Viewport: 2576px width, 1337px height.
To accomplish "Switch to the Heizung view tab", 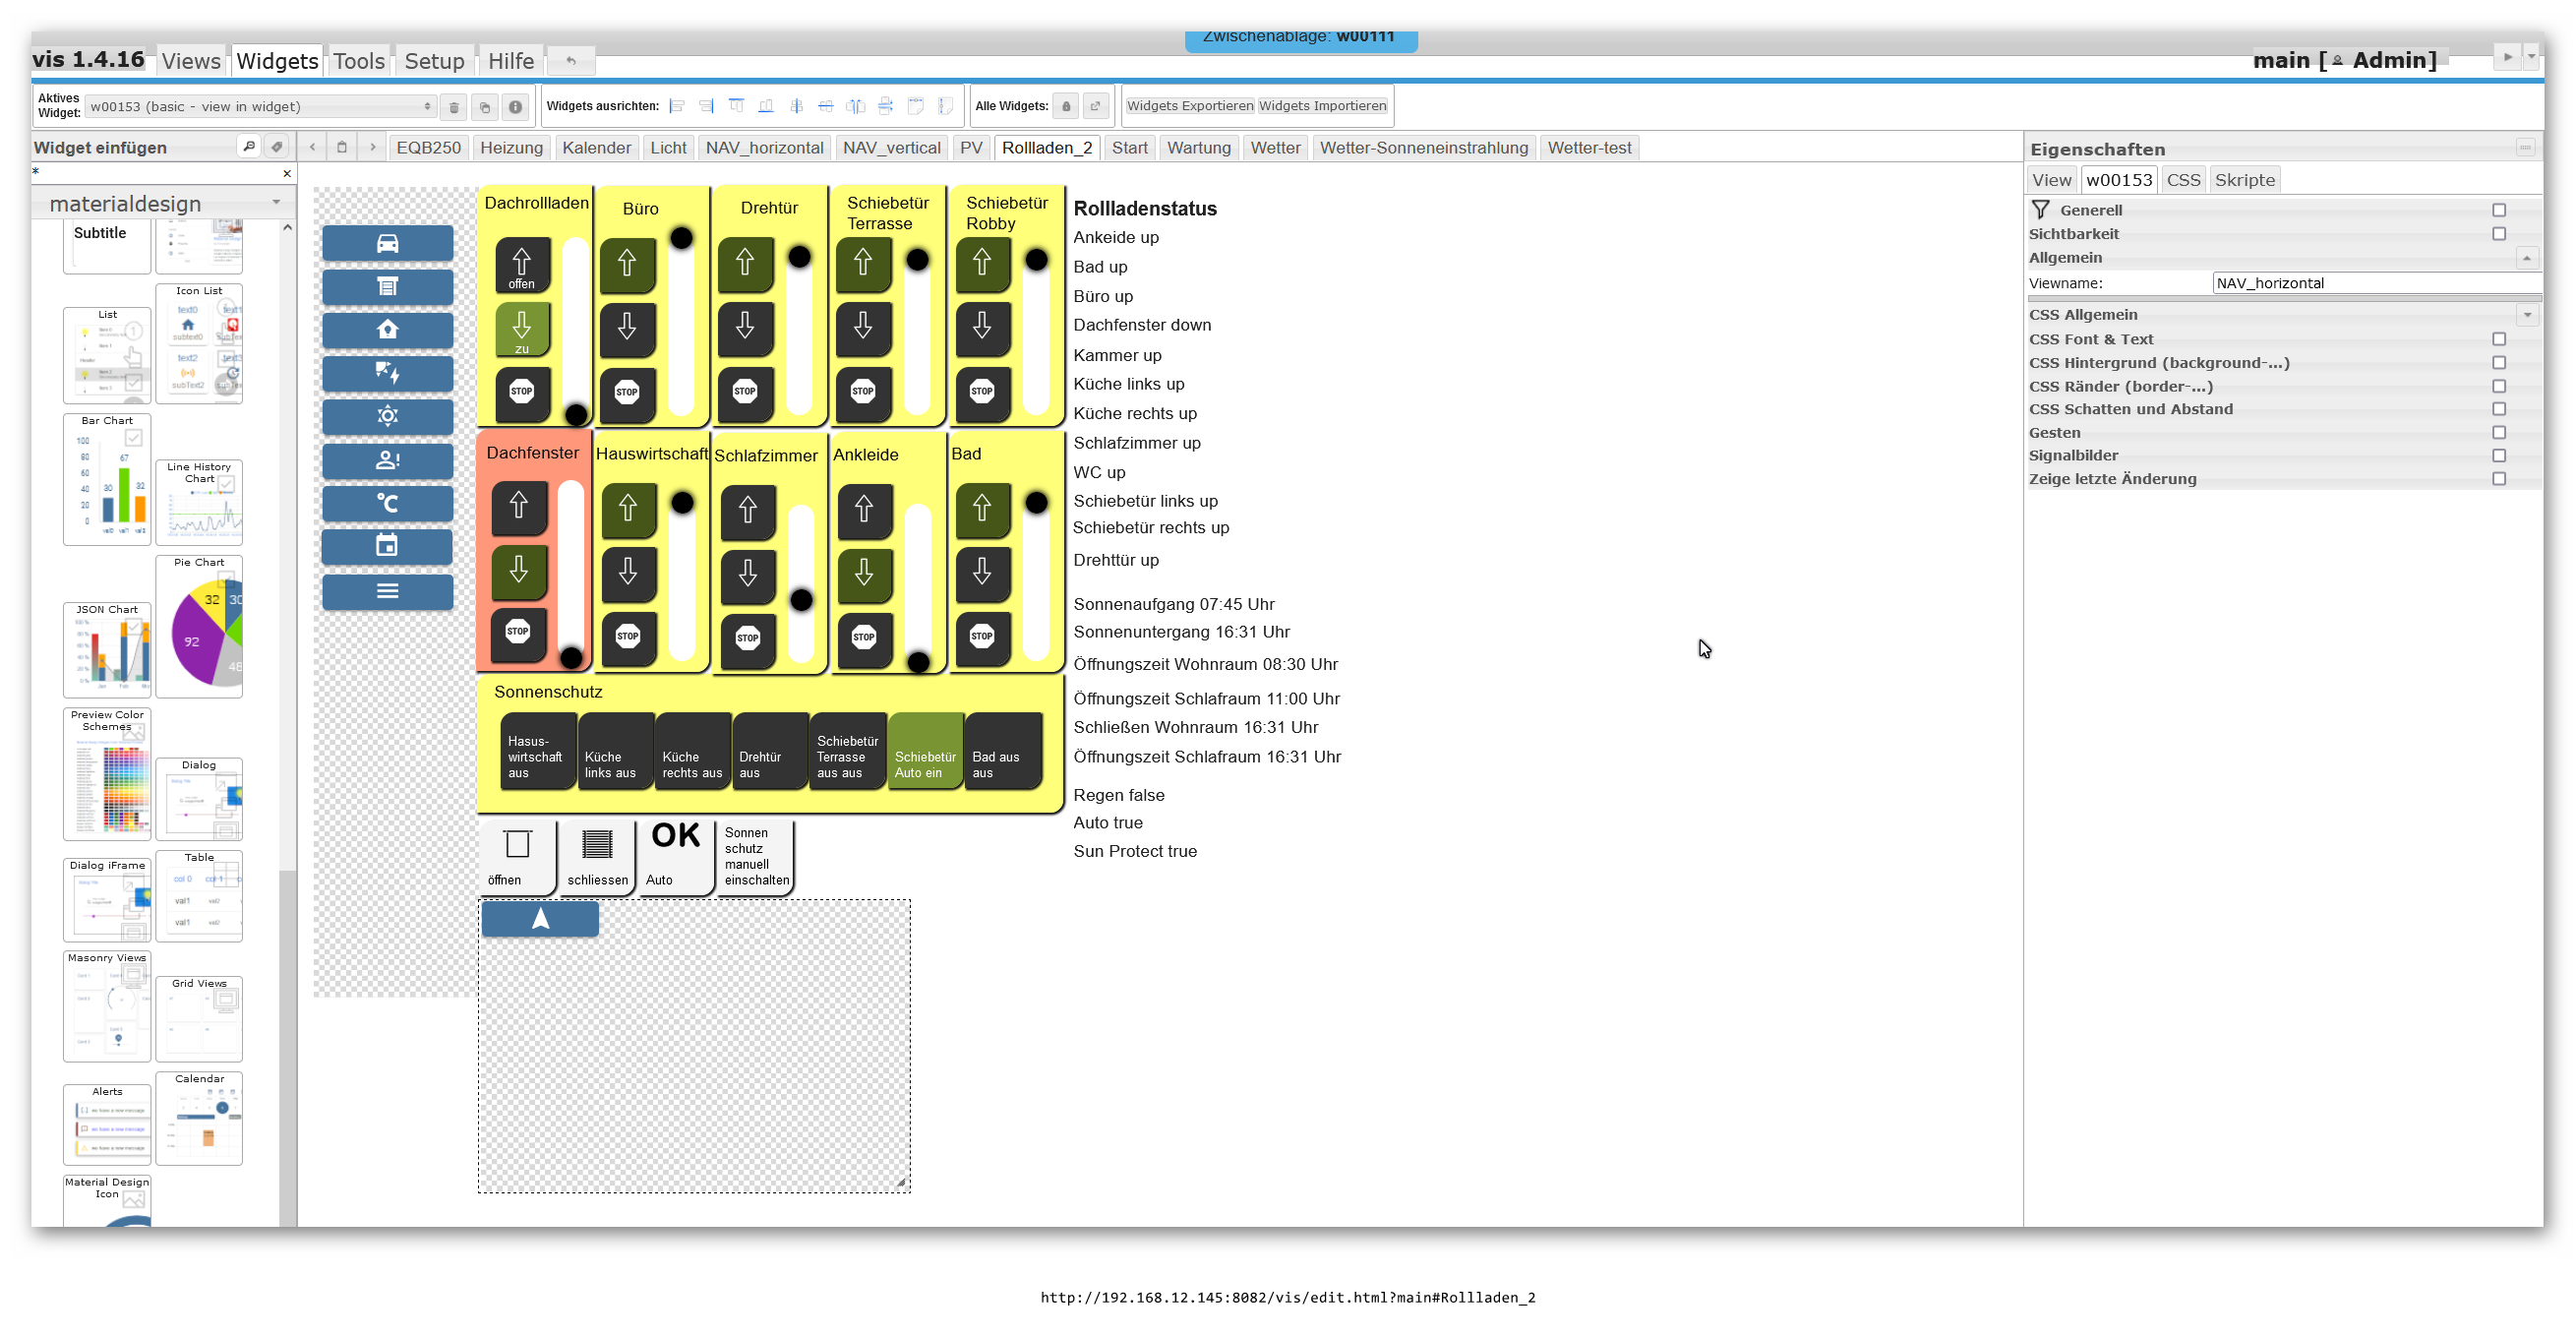I will click(511, 148).
